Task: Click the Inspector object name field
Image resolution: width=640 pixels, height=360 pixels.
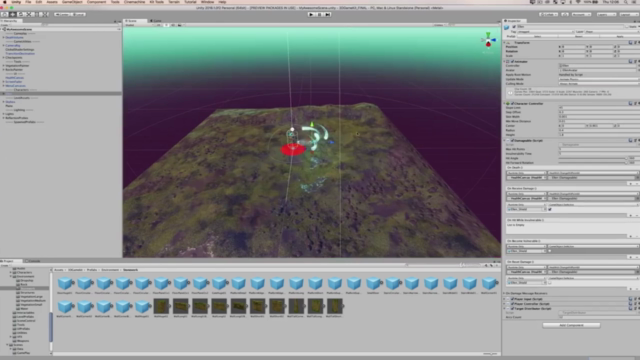Action: [x=570, y=27]
